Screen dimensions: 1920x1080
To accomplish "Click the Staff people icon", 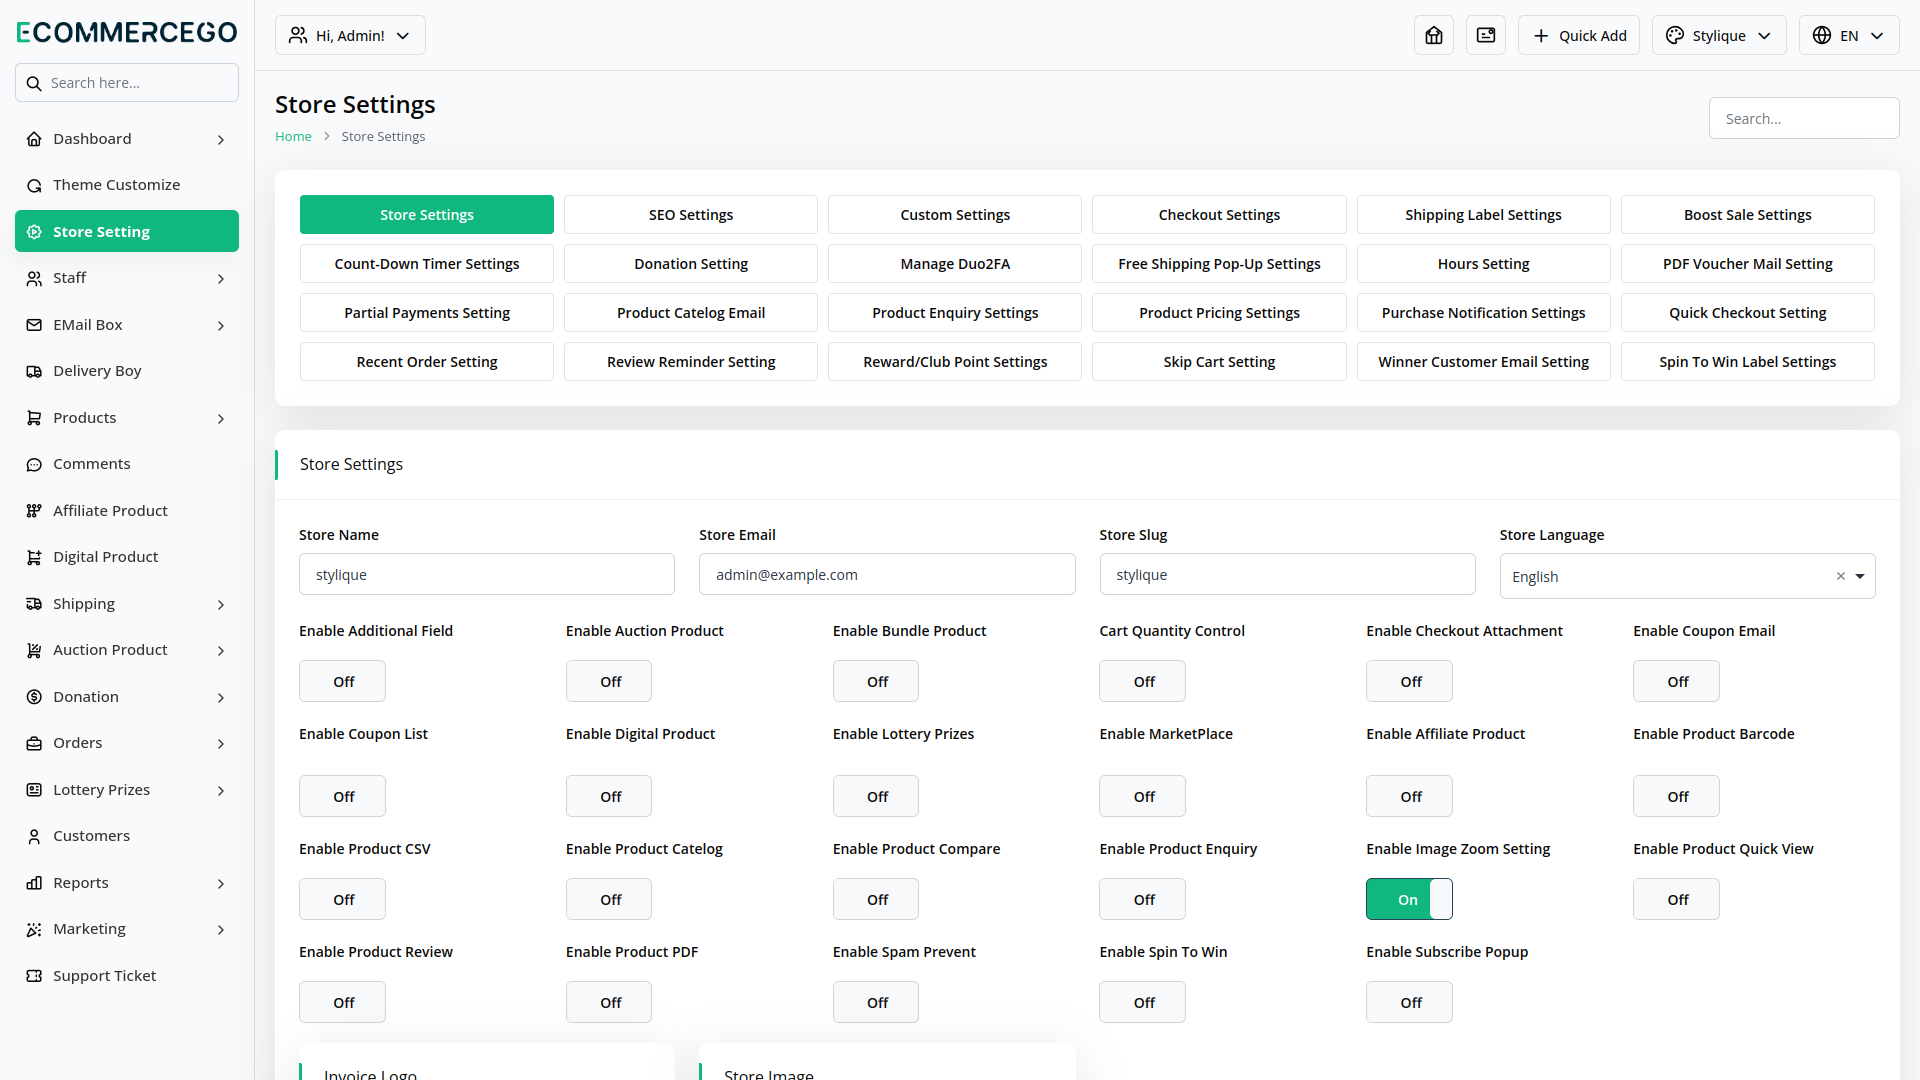I will [34, 278].
